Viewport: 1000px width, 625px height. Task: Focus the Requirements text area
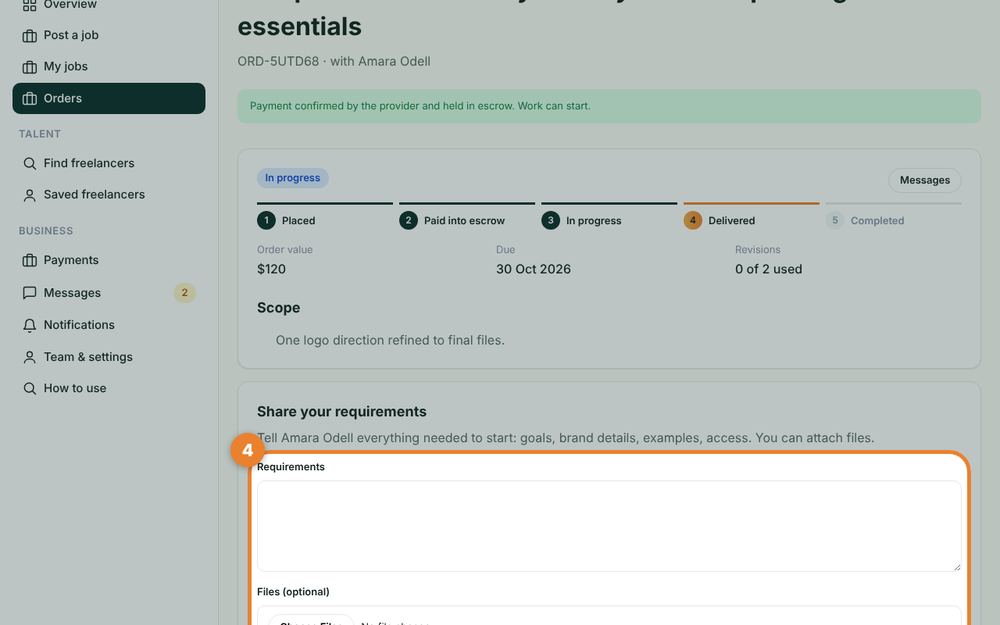tap(609, 526)
